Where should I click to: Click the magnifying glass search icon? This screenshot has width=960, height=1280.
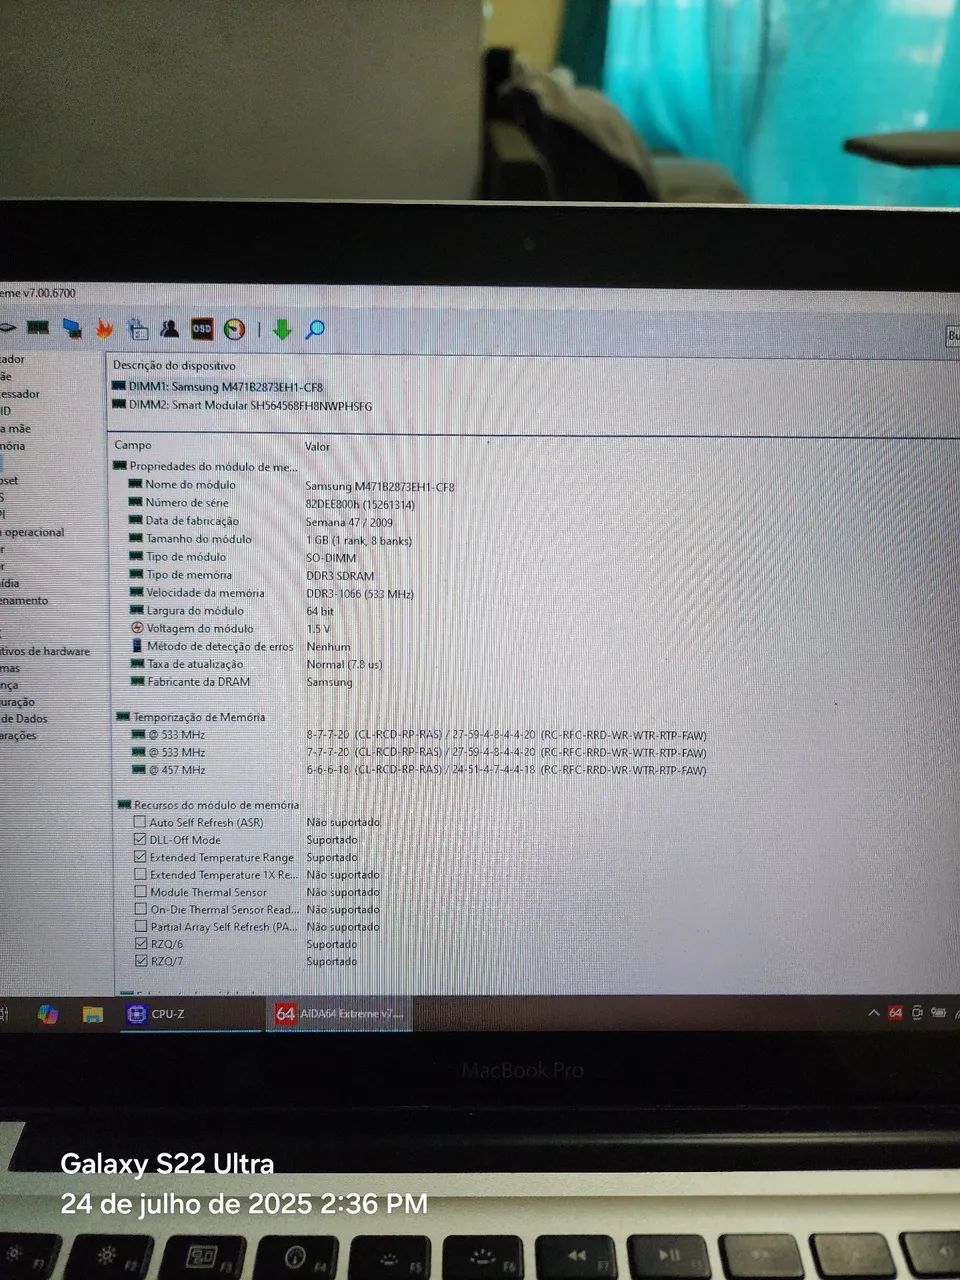(315, 329)
